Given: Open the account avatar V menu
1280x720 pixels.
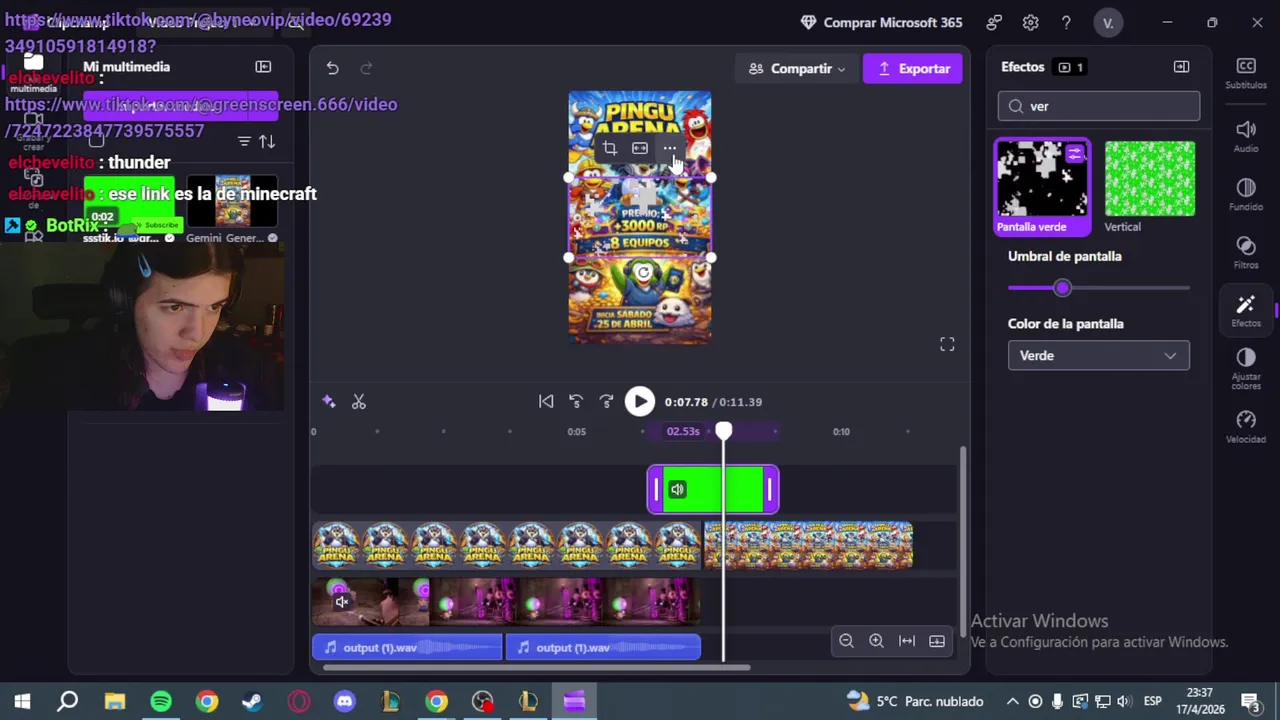Looking at the screenshot, I should pyautogui.click(x=1107, y=22).
